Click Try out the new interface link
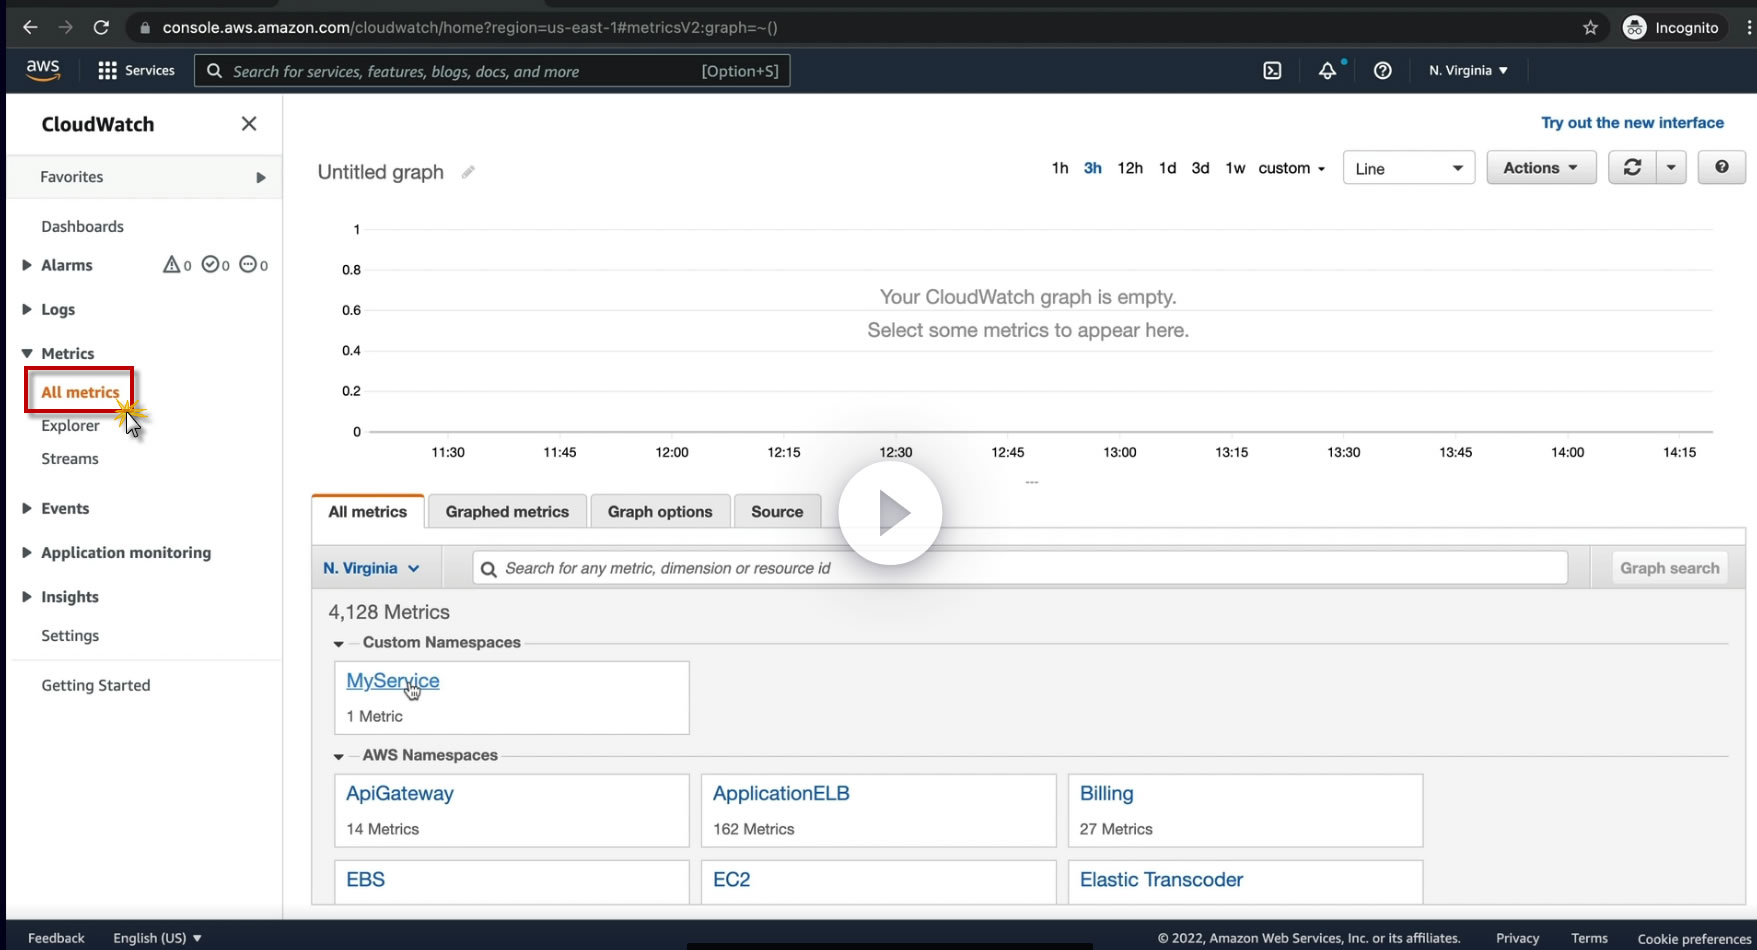Viewport: 1757px width, 950px height. (1632, 122)
